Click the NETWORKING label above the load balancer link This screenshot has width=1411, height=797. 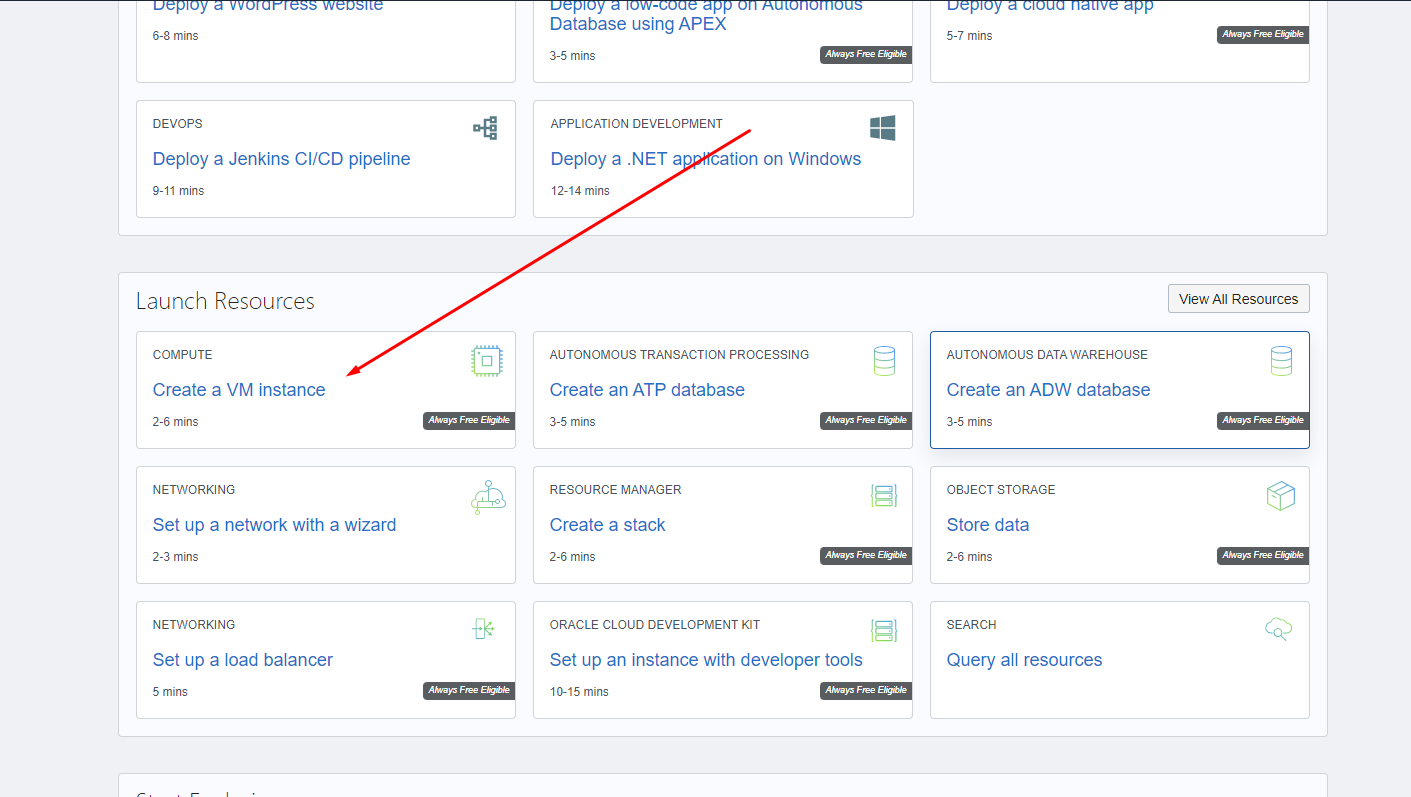click(x=194, y=625)
